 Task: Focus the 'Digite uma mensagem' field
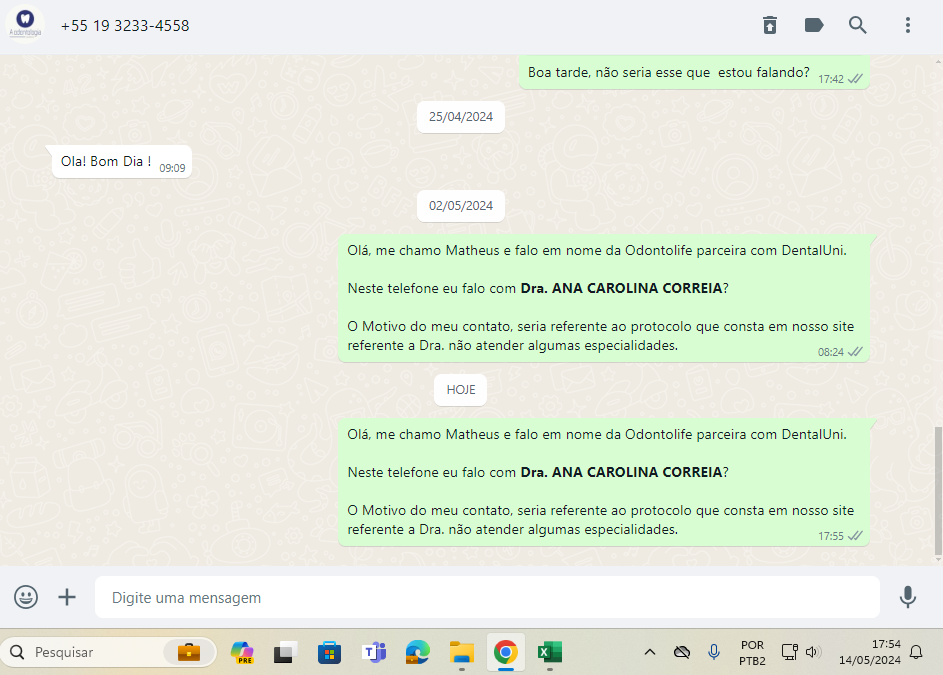pos(487,597)
